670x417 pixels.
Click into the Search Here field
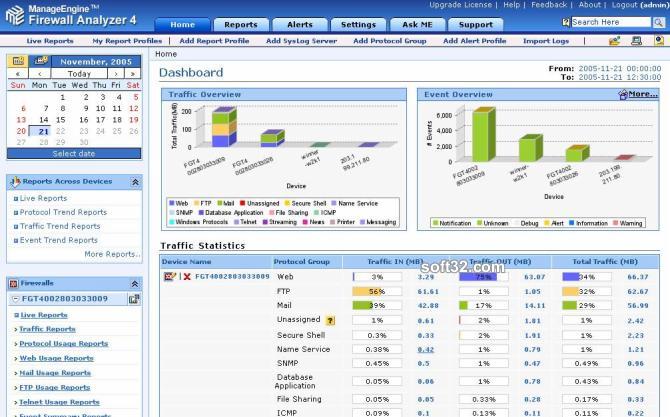(611, 22)
